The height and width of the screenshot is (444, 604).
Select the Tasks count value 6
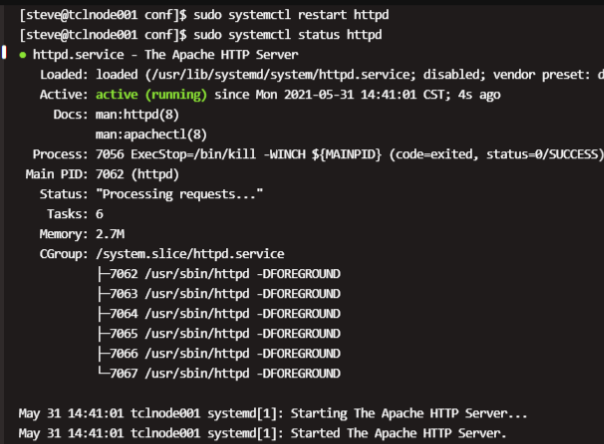click(99, 213)
